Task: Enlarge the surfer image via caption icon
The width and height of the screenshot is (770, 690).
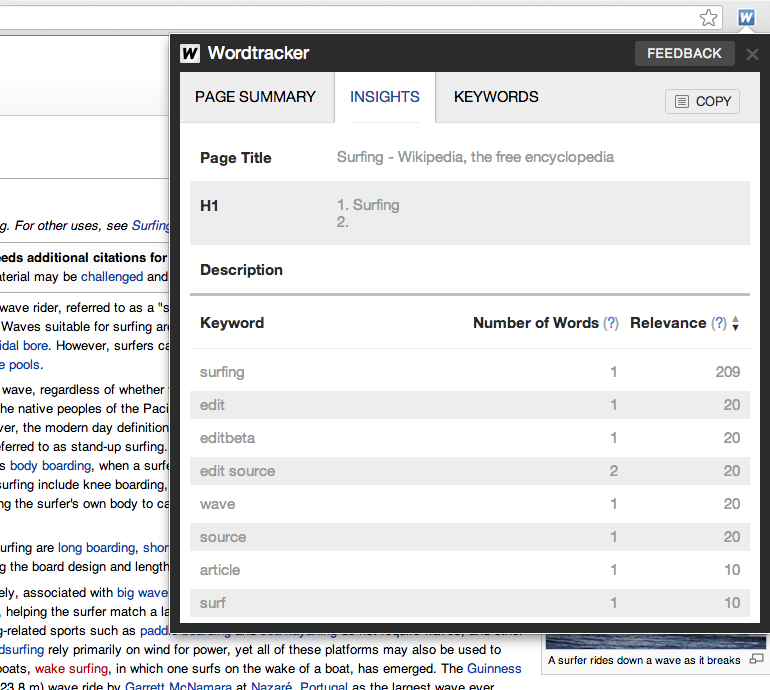Action: 756,659
